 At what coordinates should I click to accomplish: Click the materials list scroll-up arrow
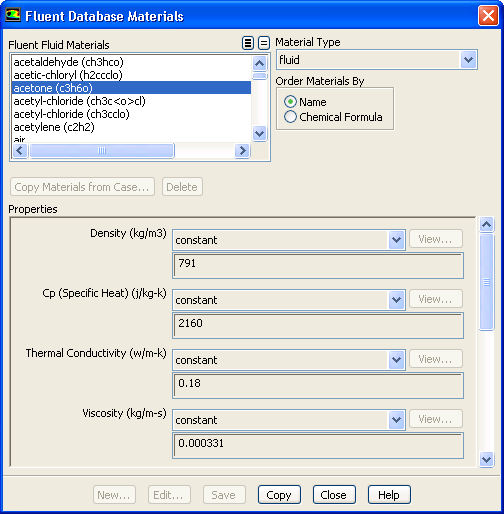pos(259,63)
